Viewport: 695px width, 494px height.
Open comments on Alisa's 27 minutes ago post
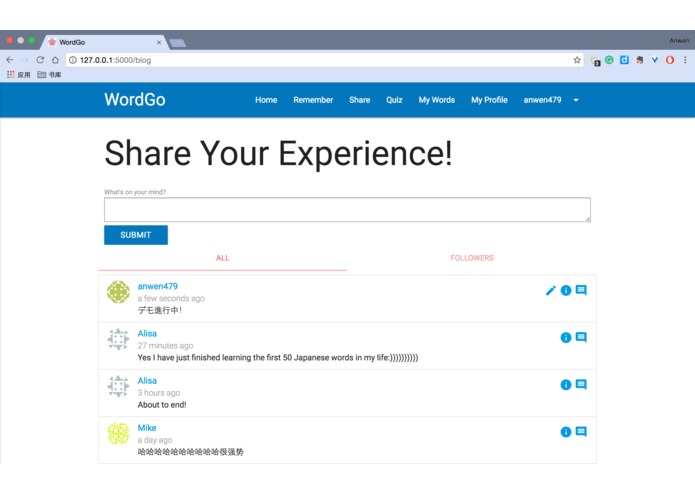click(x=581, y=338)
